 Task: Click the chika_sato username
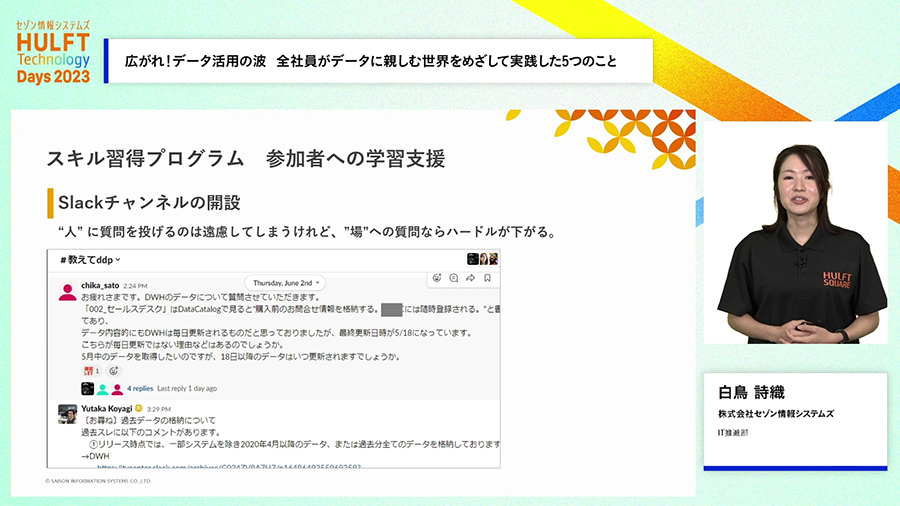click(100, 285)
